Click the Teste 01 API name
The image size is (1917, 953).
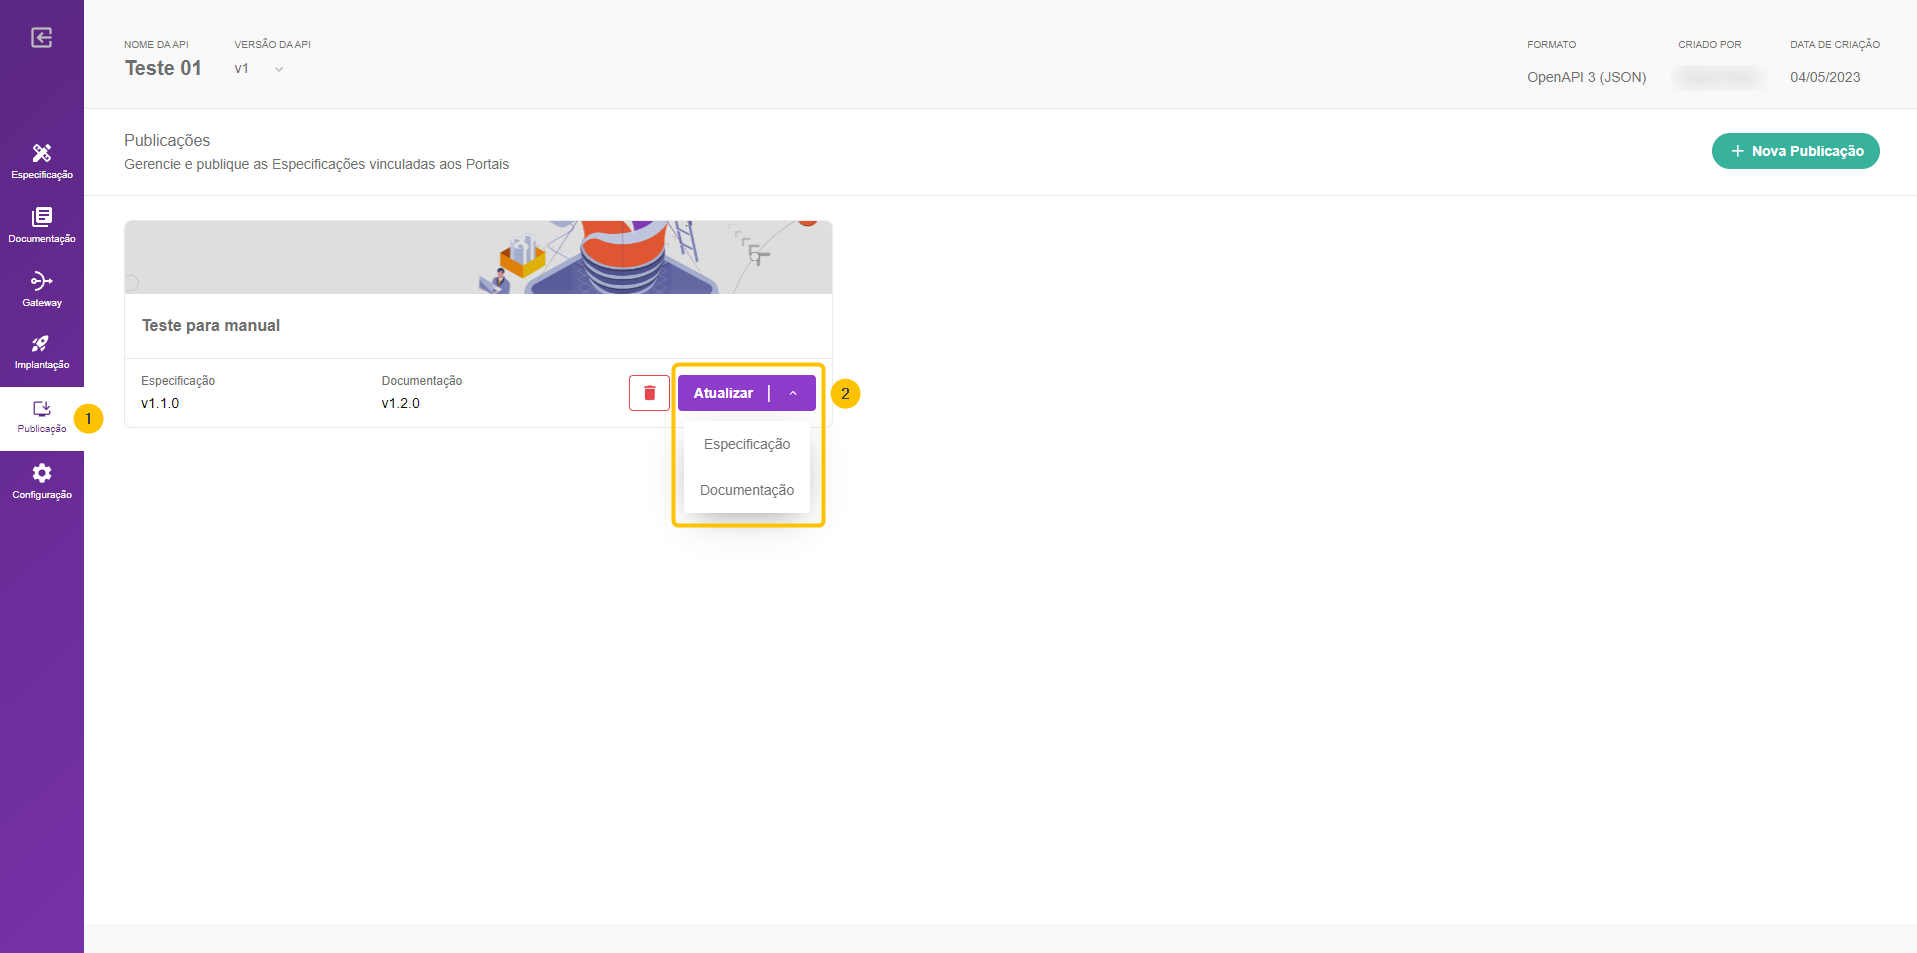163,68
